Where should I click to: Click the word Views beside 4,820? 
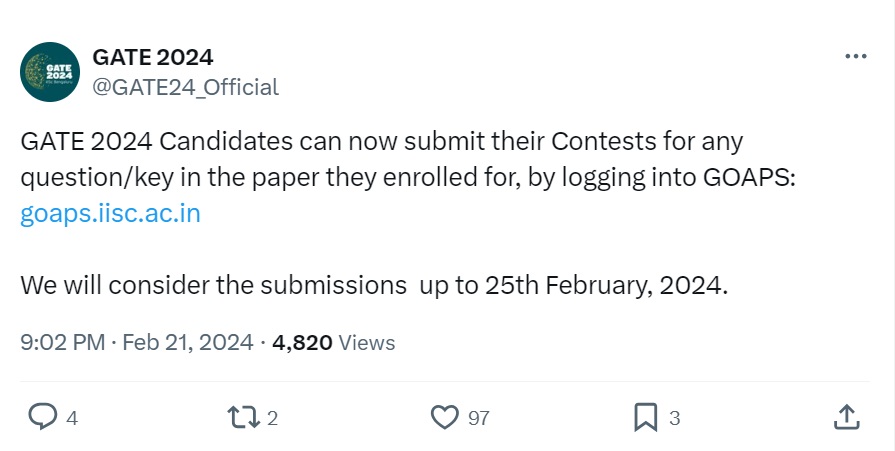(367, 343)
